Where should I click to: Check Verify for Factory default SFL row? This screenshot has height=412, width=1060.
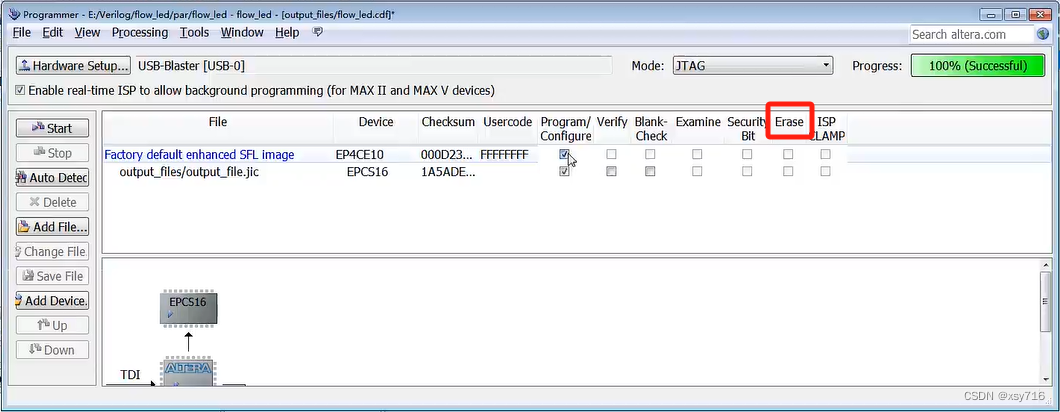coord(611,154)
